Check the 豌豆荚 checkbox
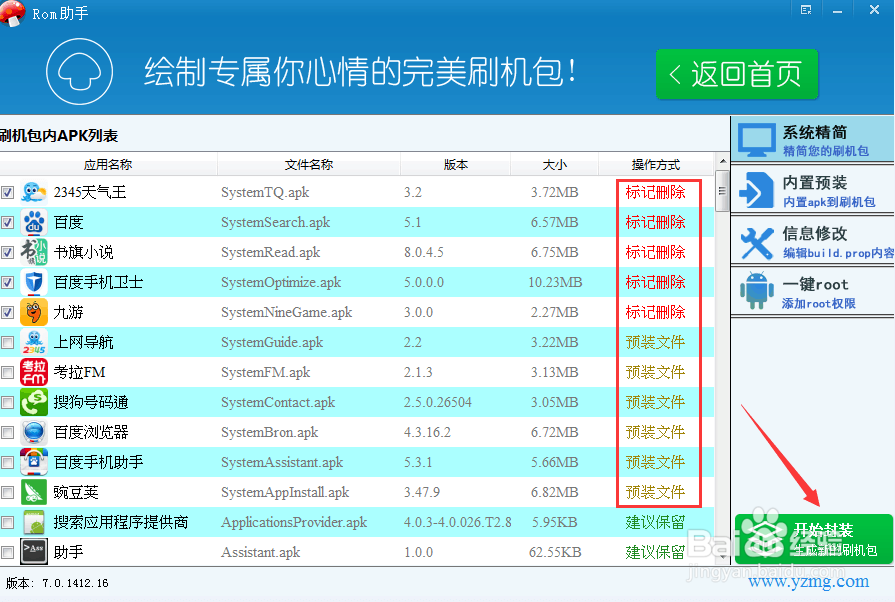 7,492
